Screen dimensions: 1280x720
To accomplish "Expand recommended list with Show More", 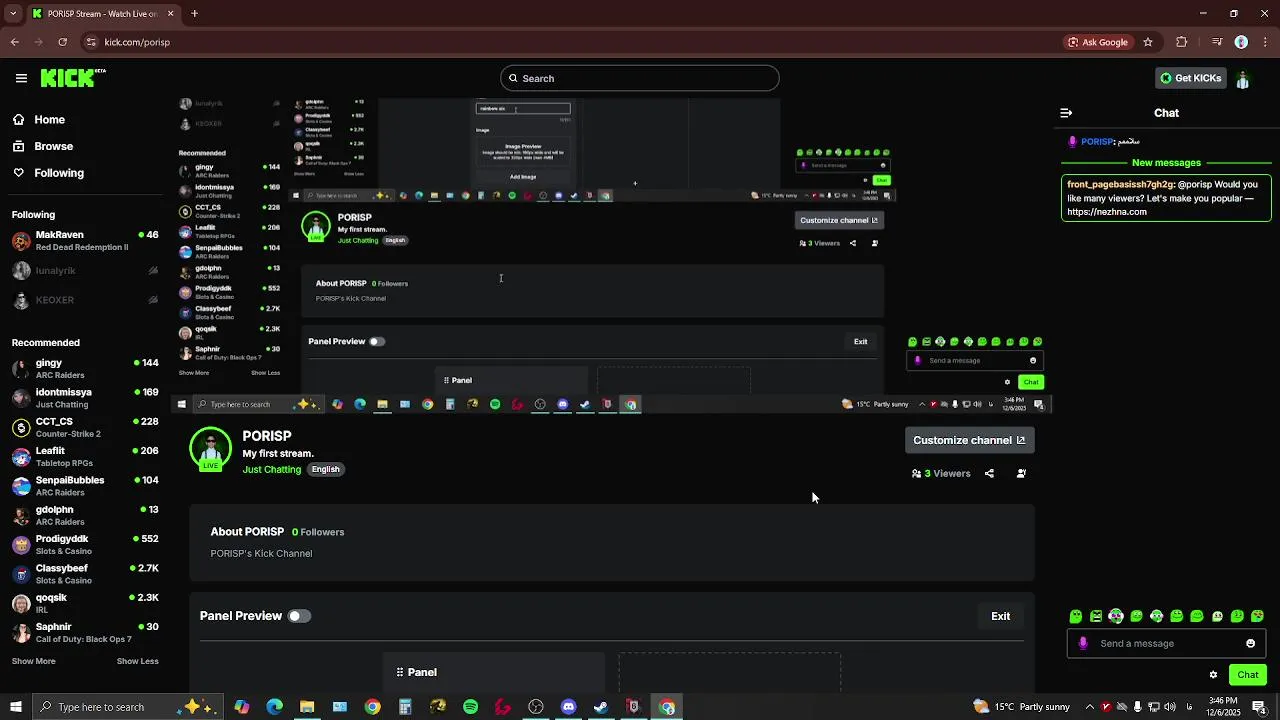I will (34, 661).
